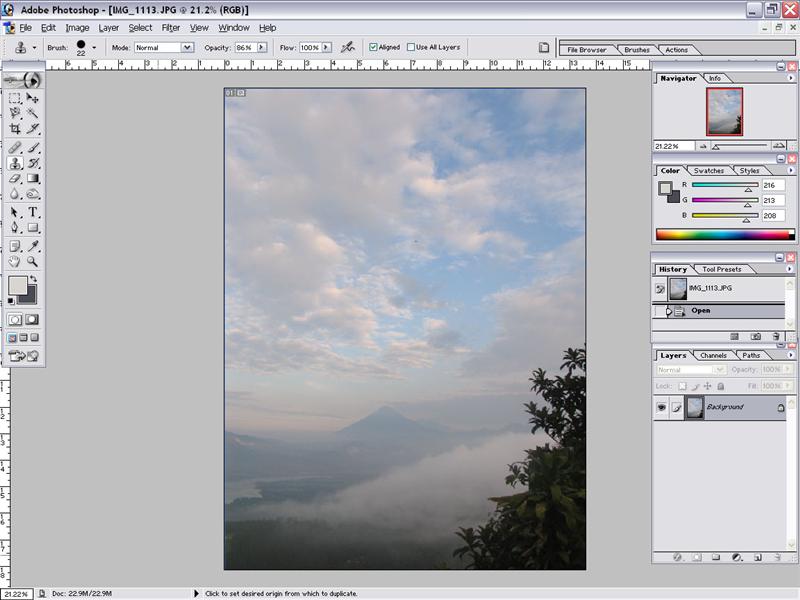Open the tool preset picker arrow
Screen dimensions: 800x600
(x=34, y=47)
